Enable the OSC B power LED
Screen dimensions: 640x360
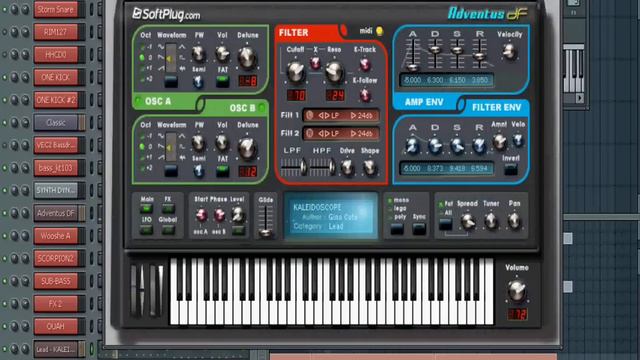click(x=262, y=108)
